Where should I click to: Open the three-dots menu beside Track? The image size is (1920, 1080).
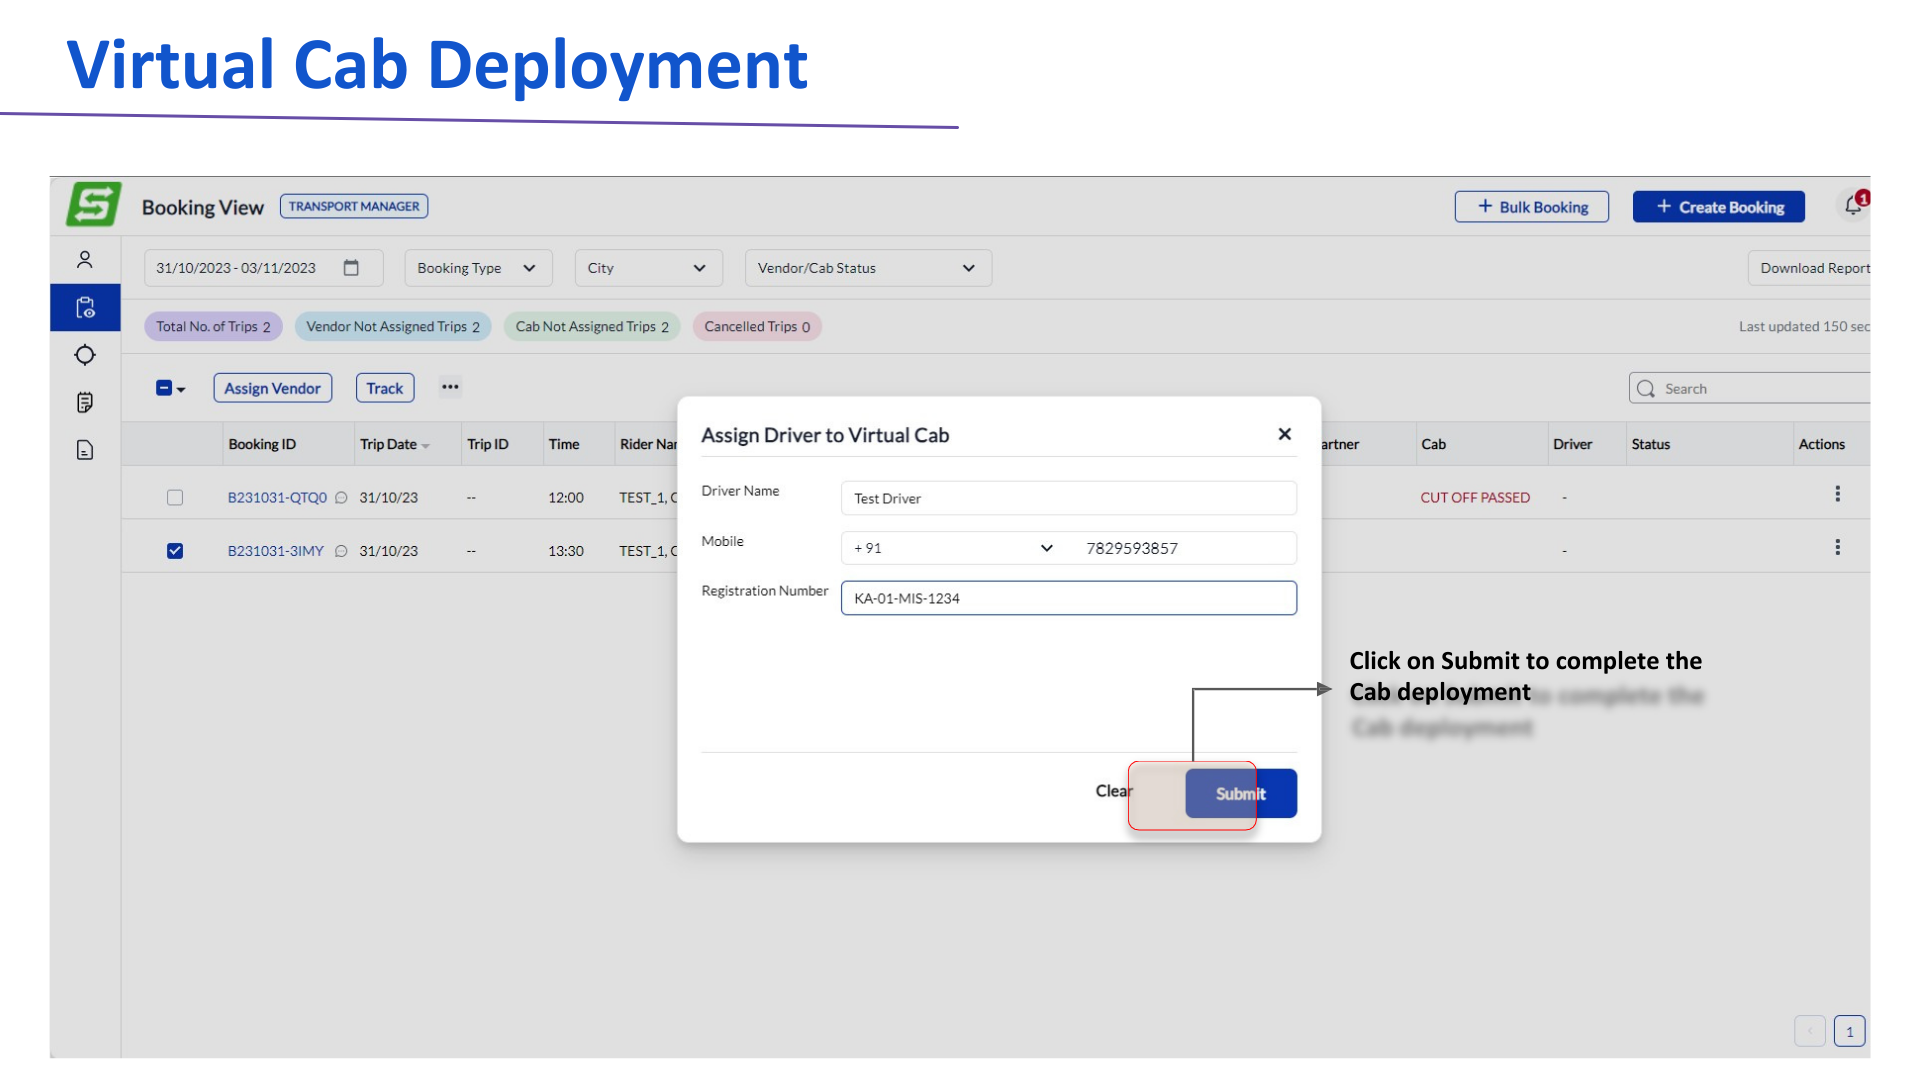pyautogui.click(x=450, y=387)
